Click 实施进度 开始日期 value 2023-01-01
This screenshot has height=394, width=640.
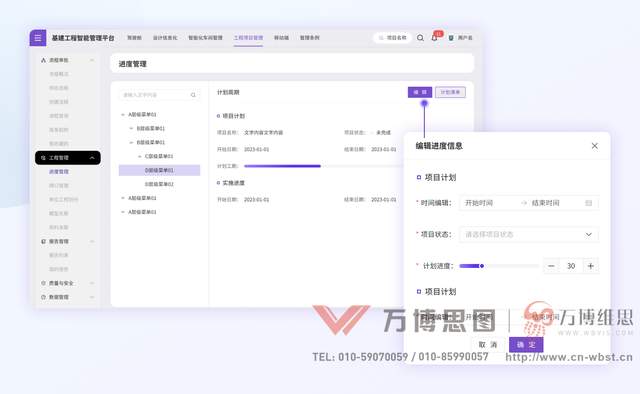[x=256, y=200]
